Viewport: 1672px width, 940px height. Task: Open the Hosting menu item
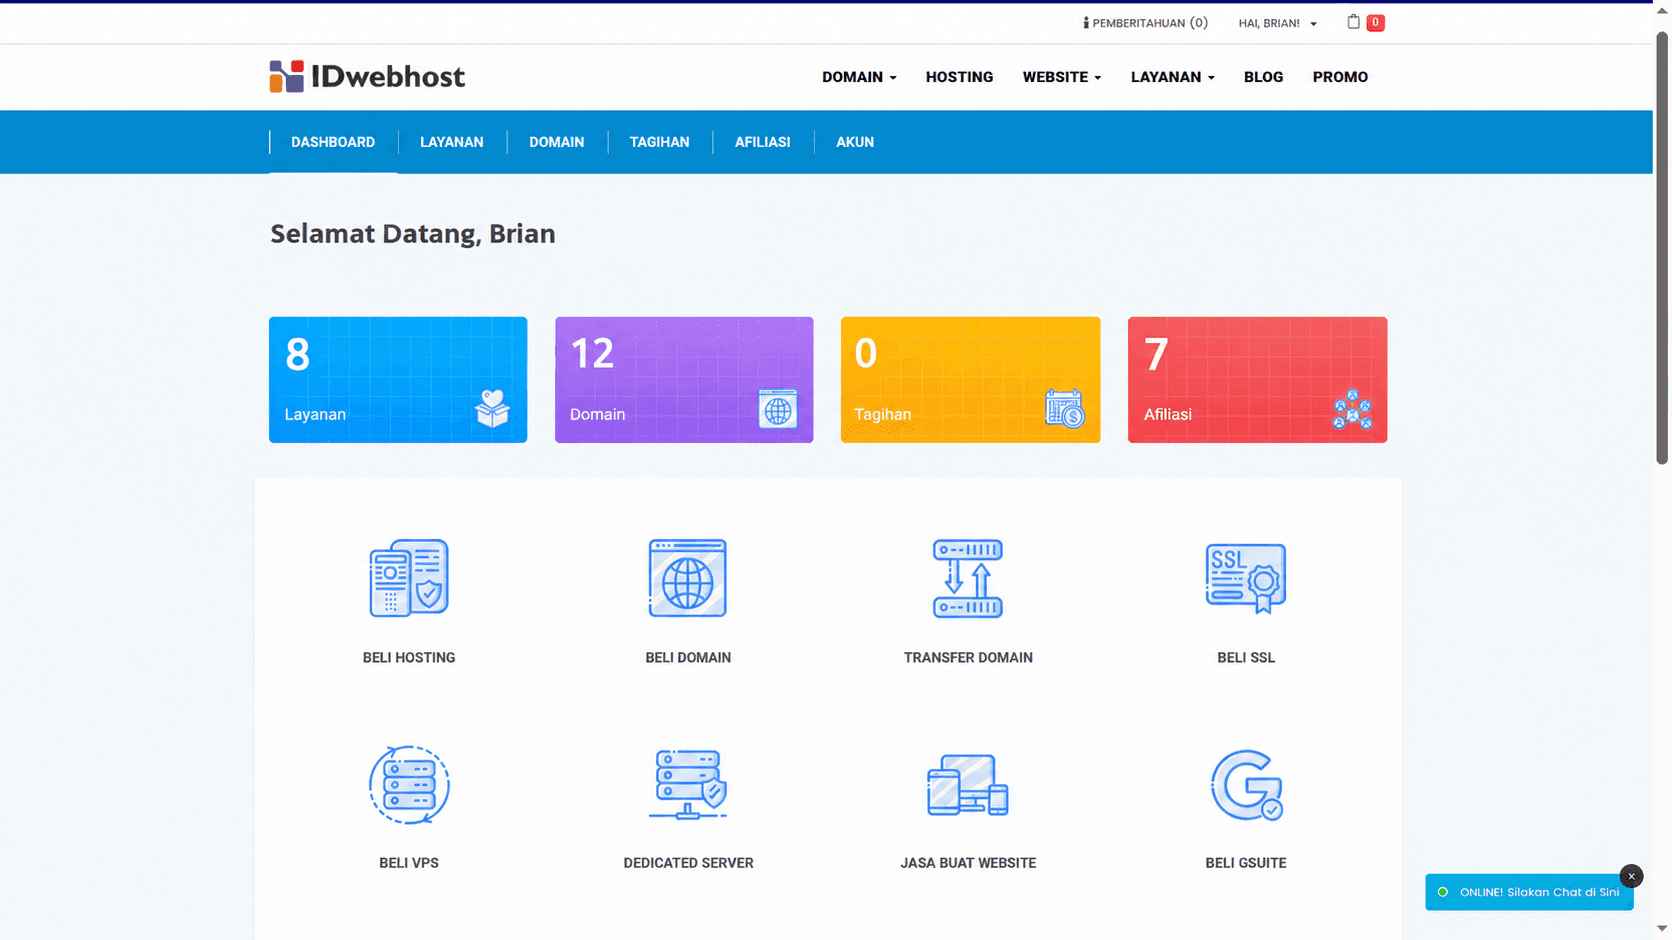959,77
